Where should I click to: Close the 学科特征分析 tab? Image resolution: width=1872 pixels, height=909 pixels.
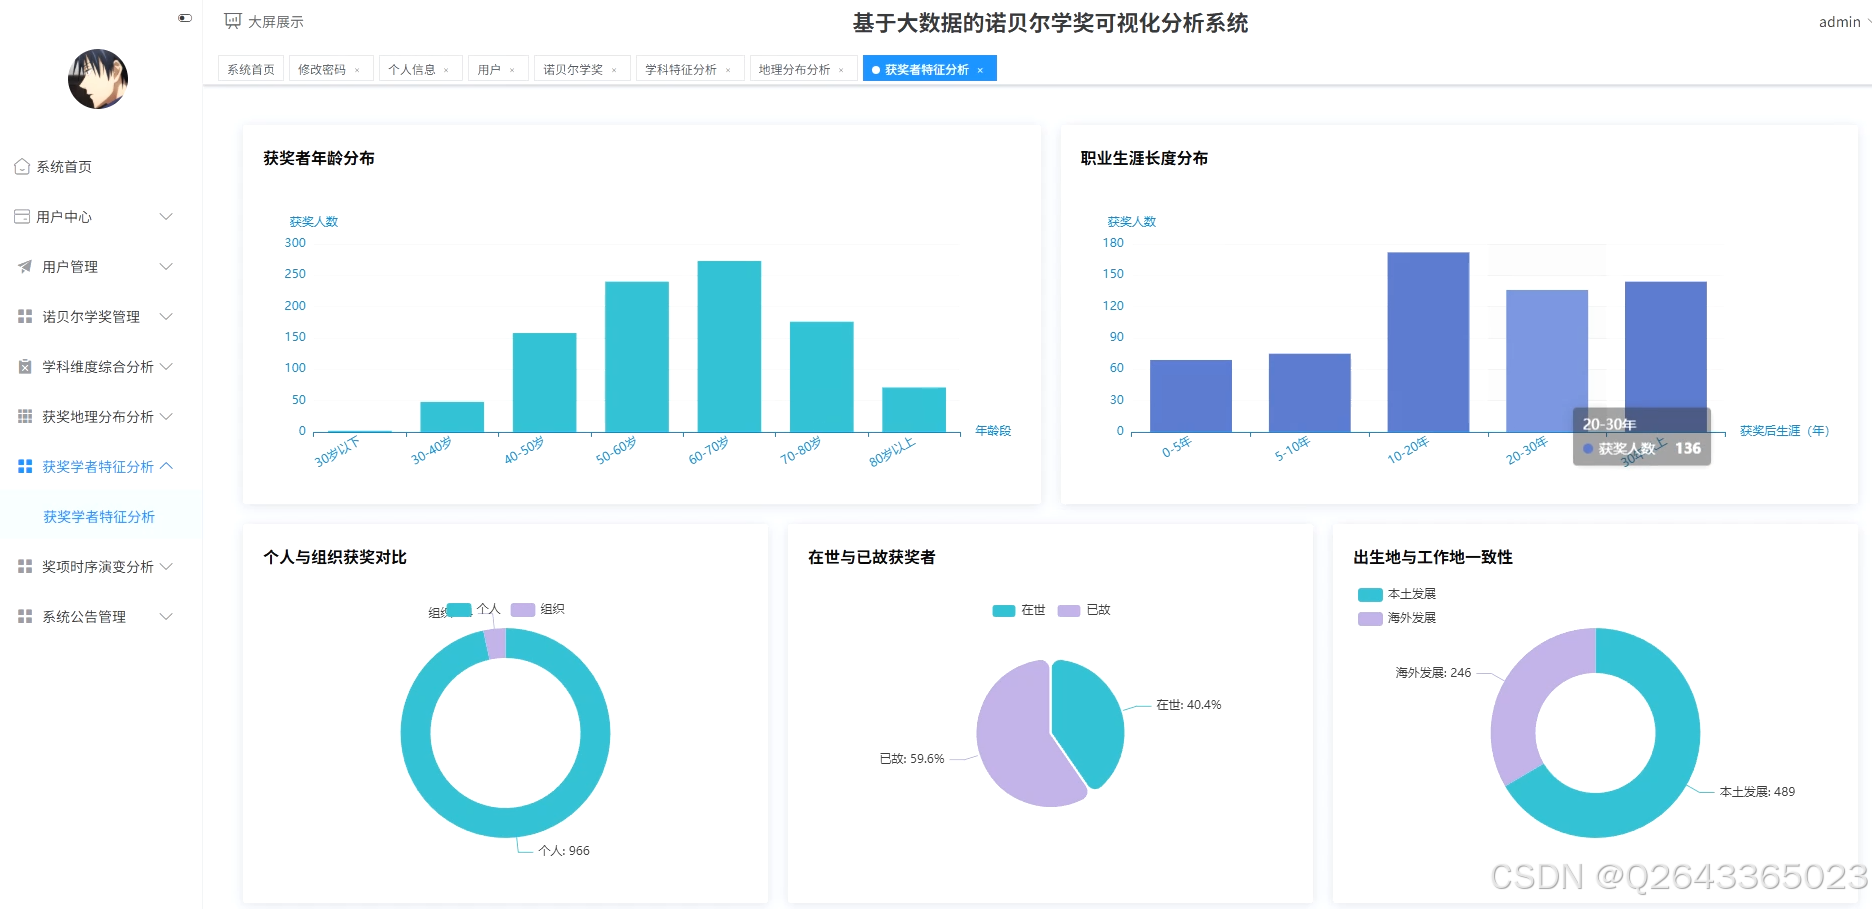pyautogui.click(x=728, y=70)
